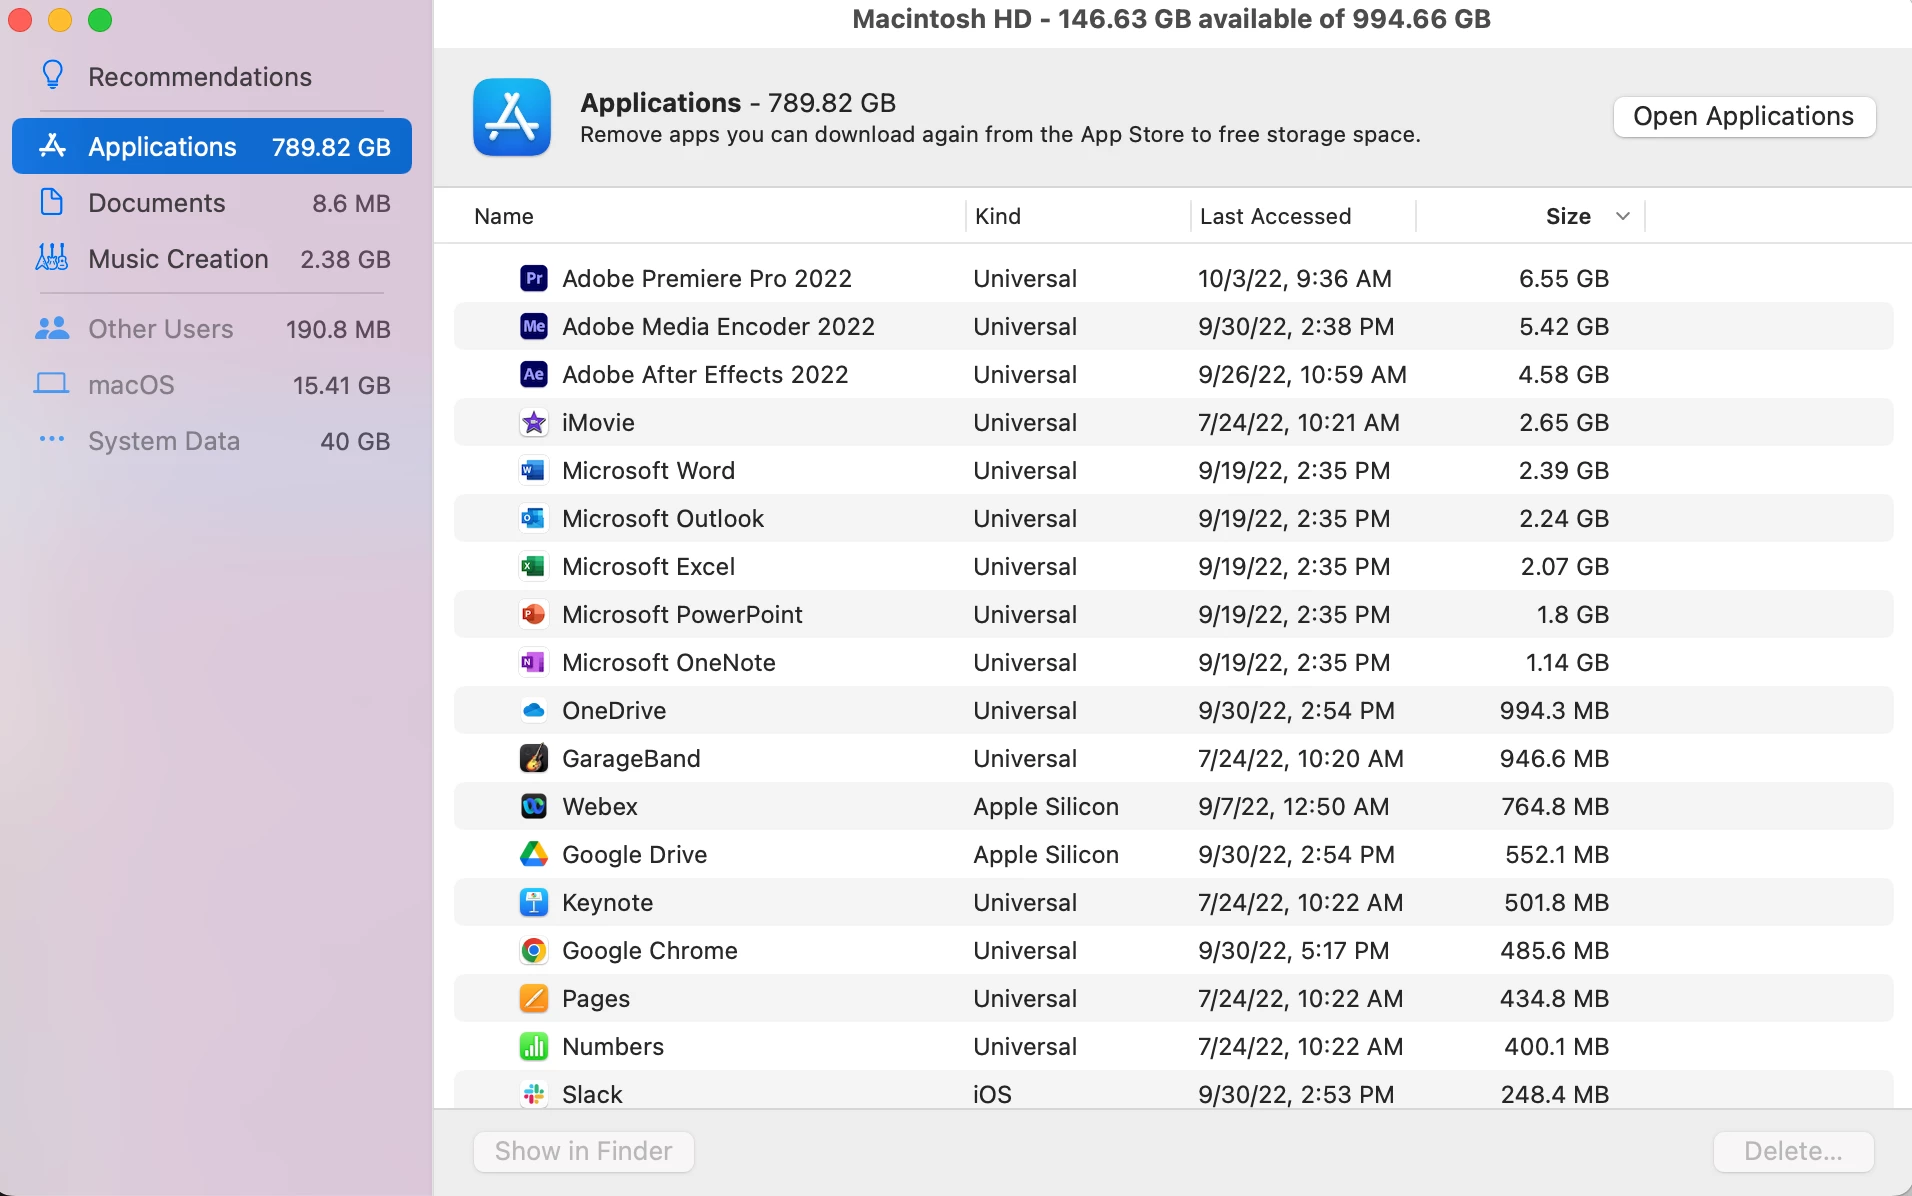This screenshot has height=1196, width=1912.
Task: Click the Microsoft Outlook icon
Action: [534, 518]
